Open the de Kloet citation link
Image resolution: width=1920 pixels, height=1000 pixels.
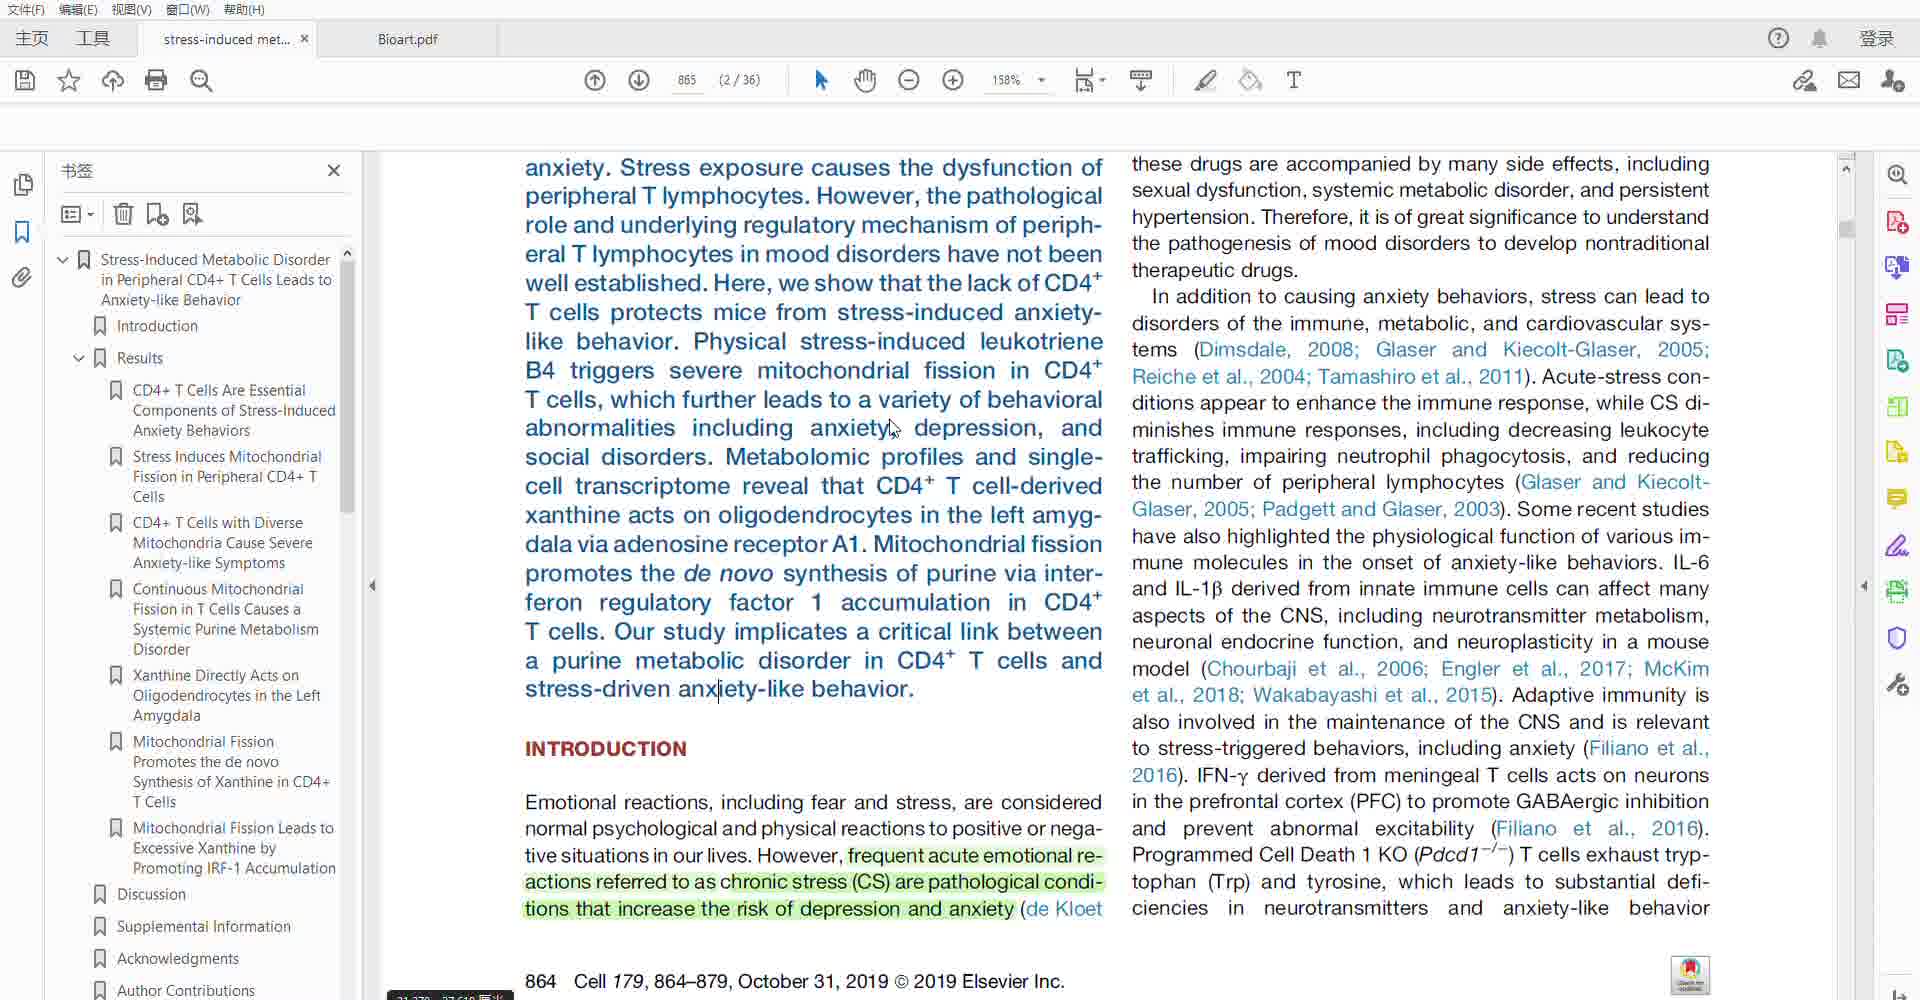pyautogui.click(x=1064, y=909)
